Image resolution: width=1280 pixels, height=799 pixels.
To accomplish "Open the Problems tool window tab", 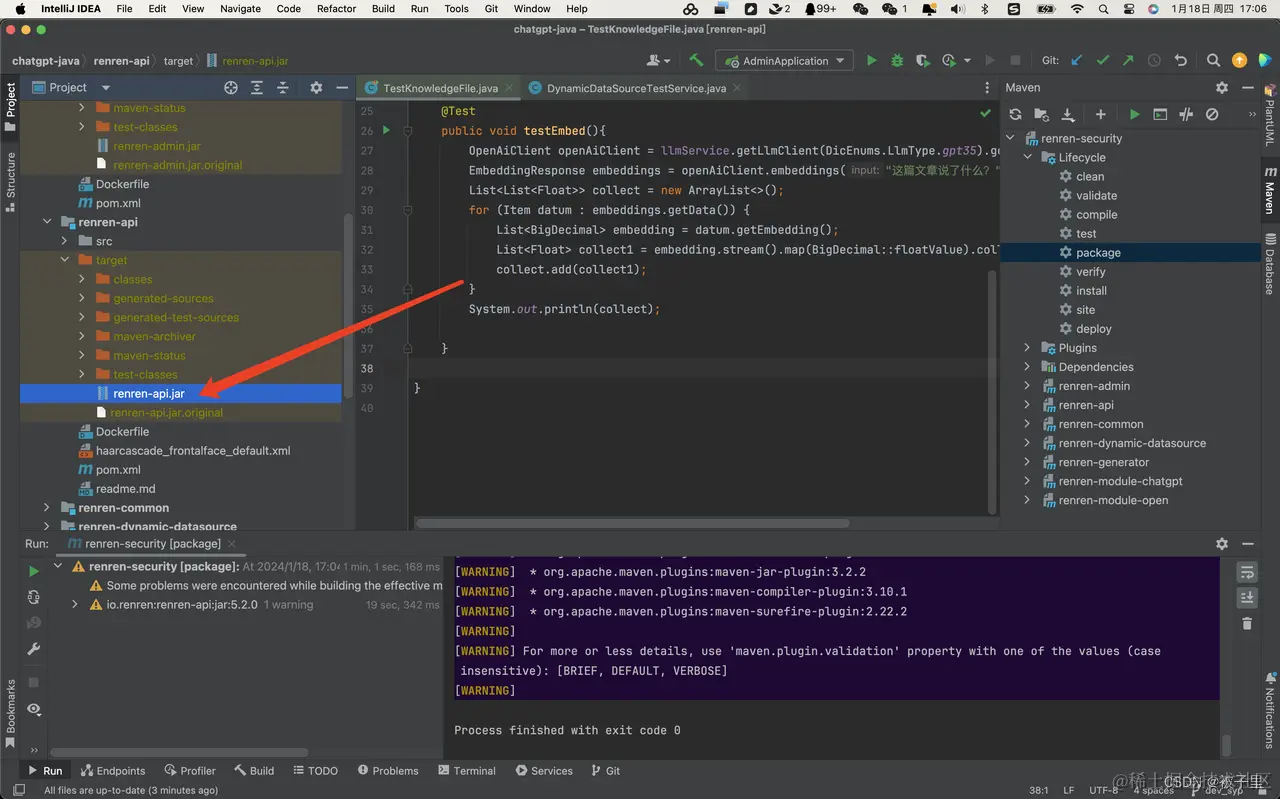I will point(386,771).
